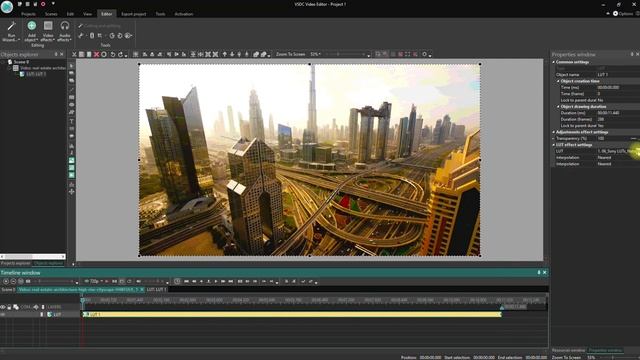Screen dimensions: 640x360
Task: Open the Projects ribbon tab
Action: click(28, 14)
